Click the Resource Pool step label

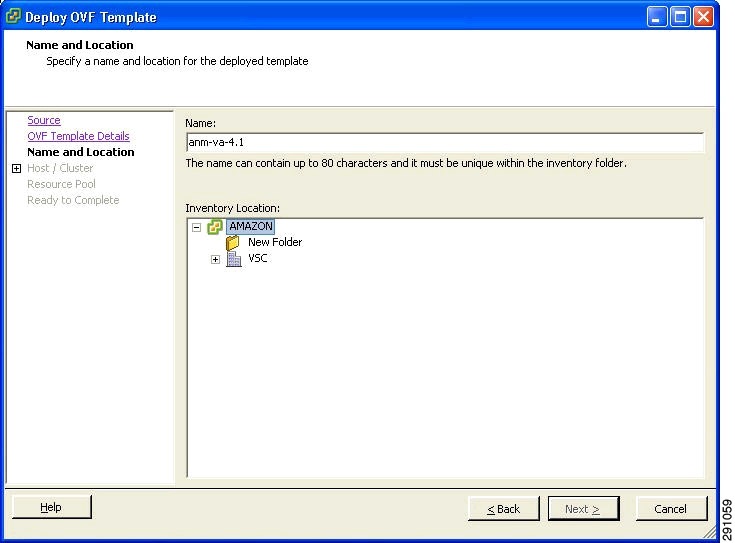pyautogui.click(x=61, y=184)
